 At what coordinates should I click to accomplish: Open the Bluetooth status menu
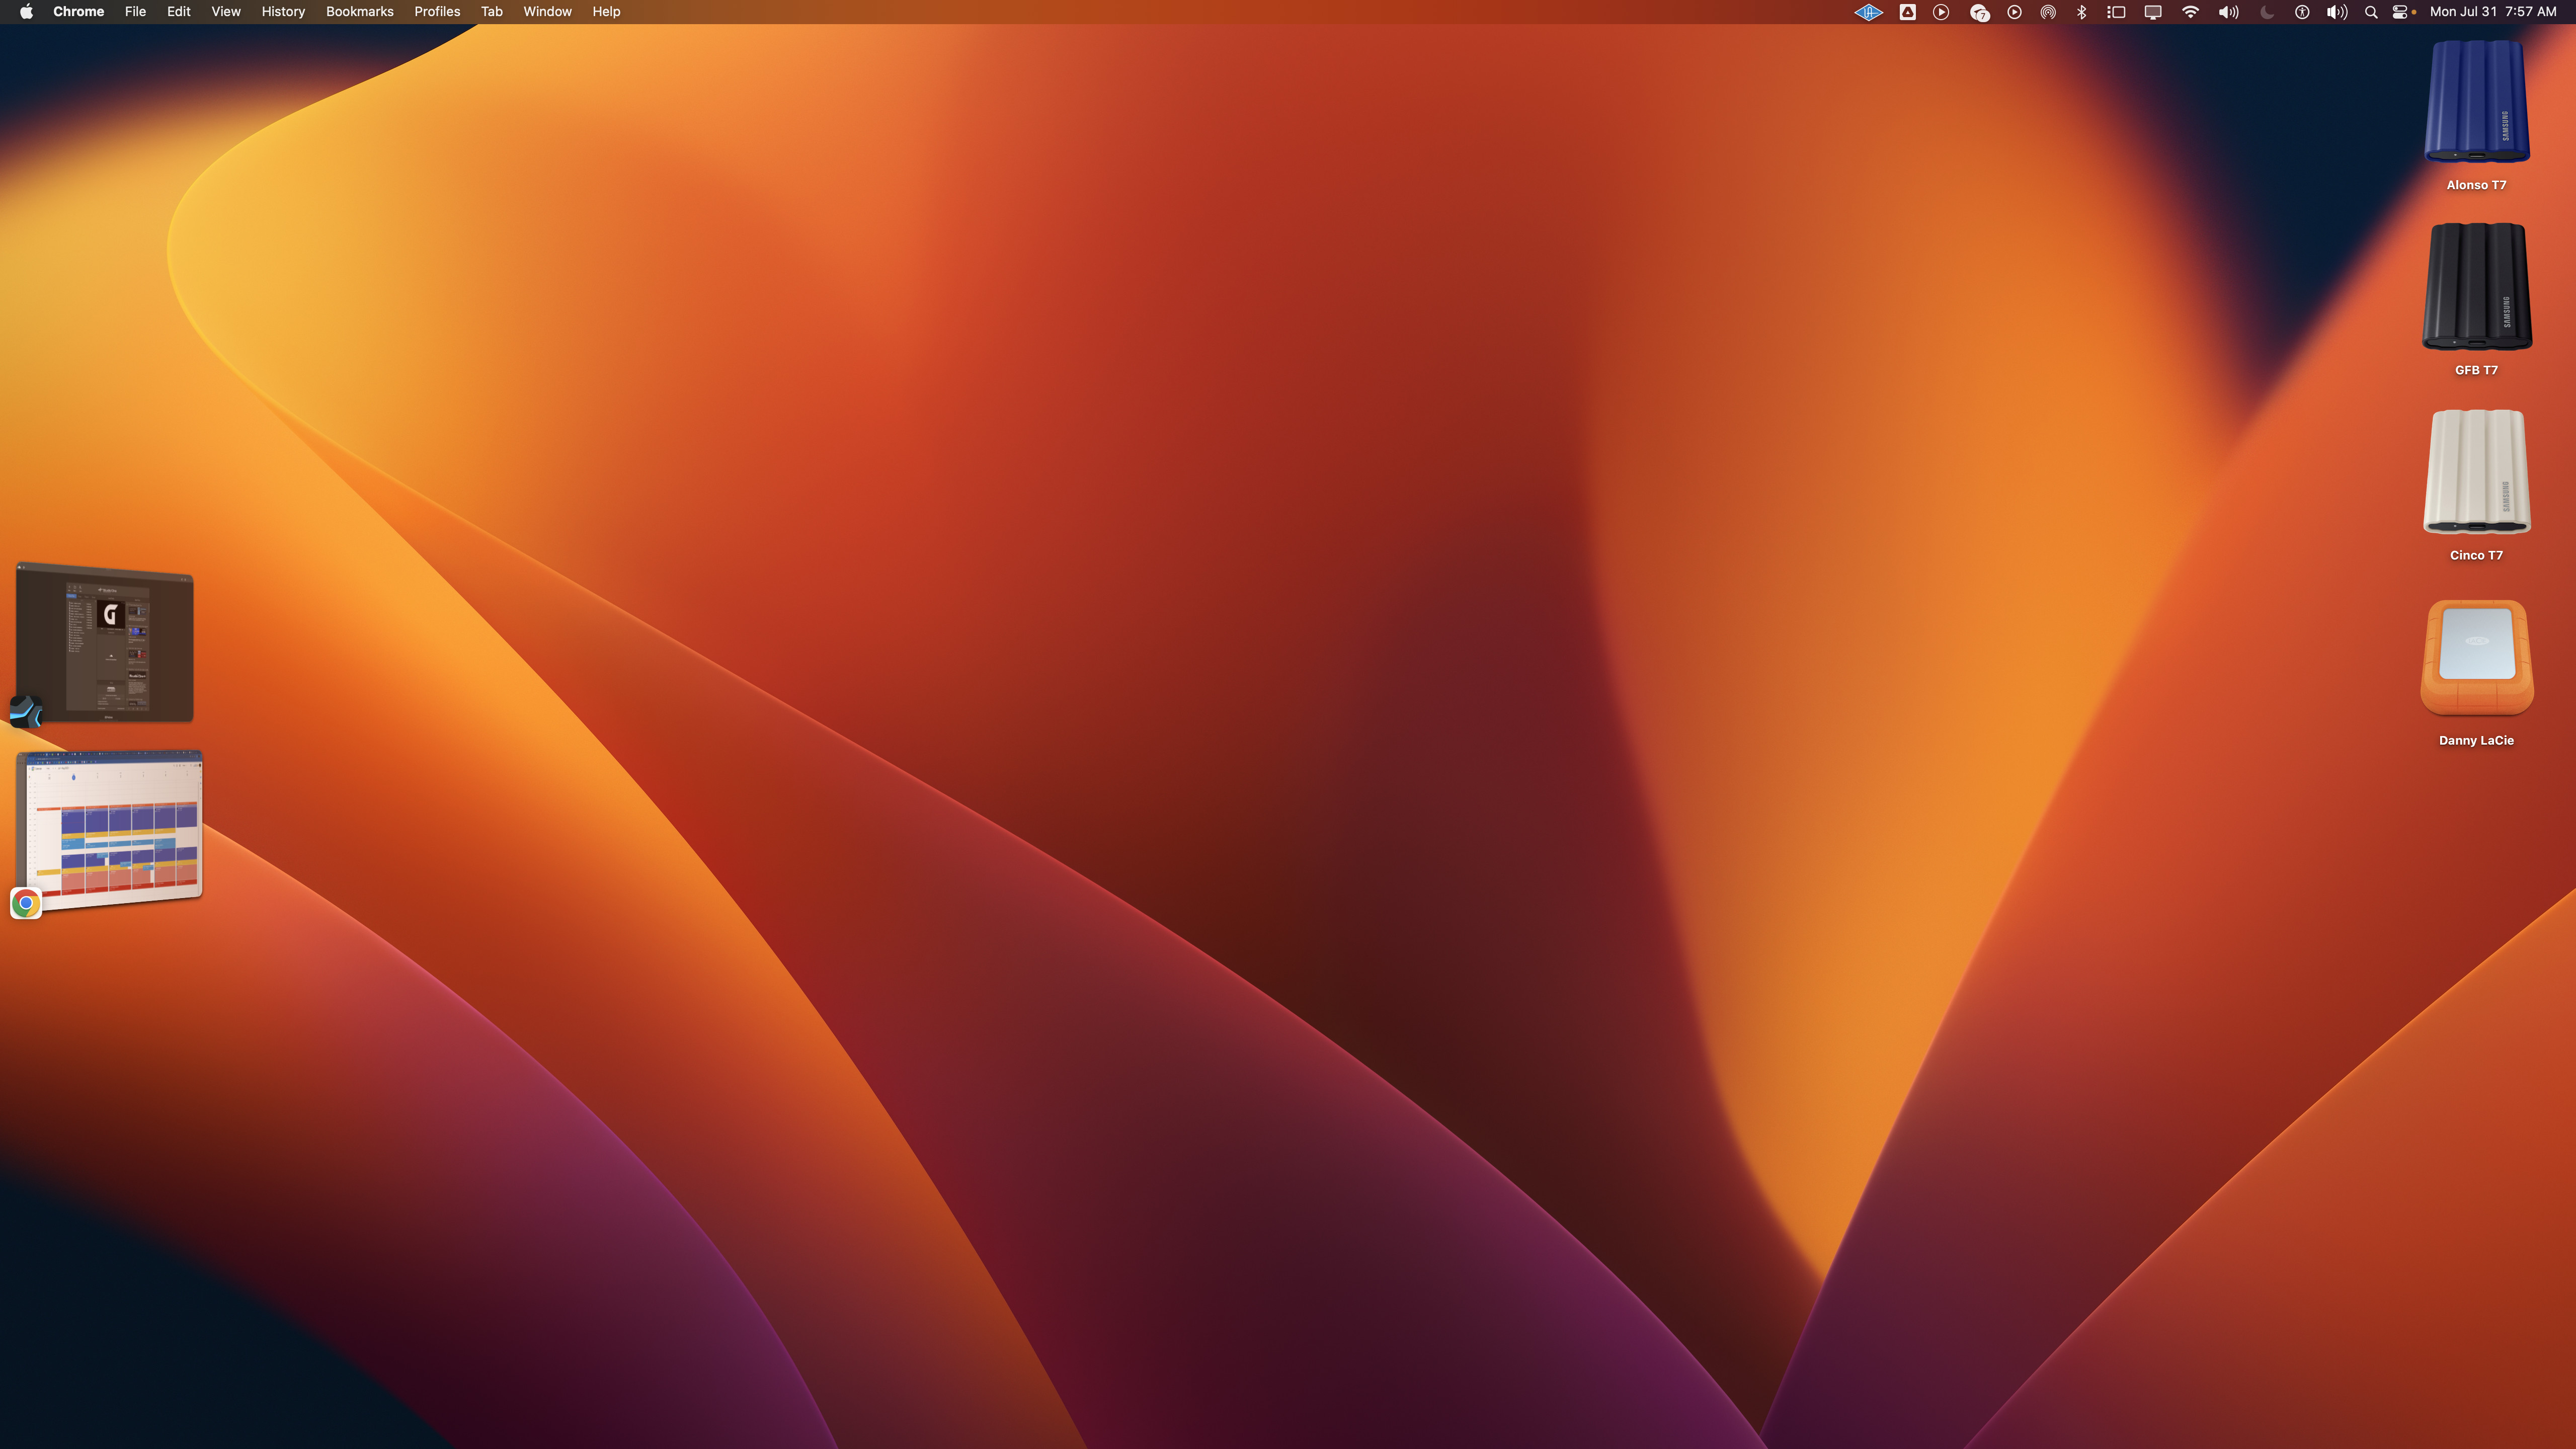pyautogui.click(x=2082, y=12)
